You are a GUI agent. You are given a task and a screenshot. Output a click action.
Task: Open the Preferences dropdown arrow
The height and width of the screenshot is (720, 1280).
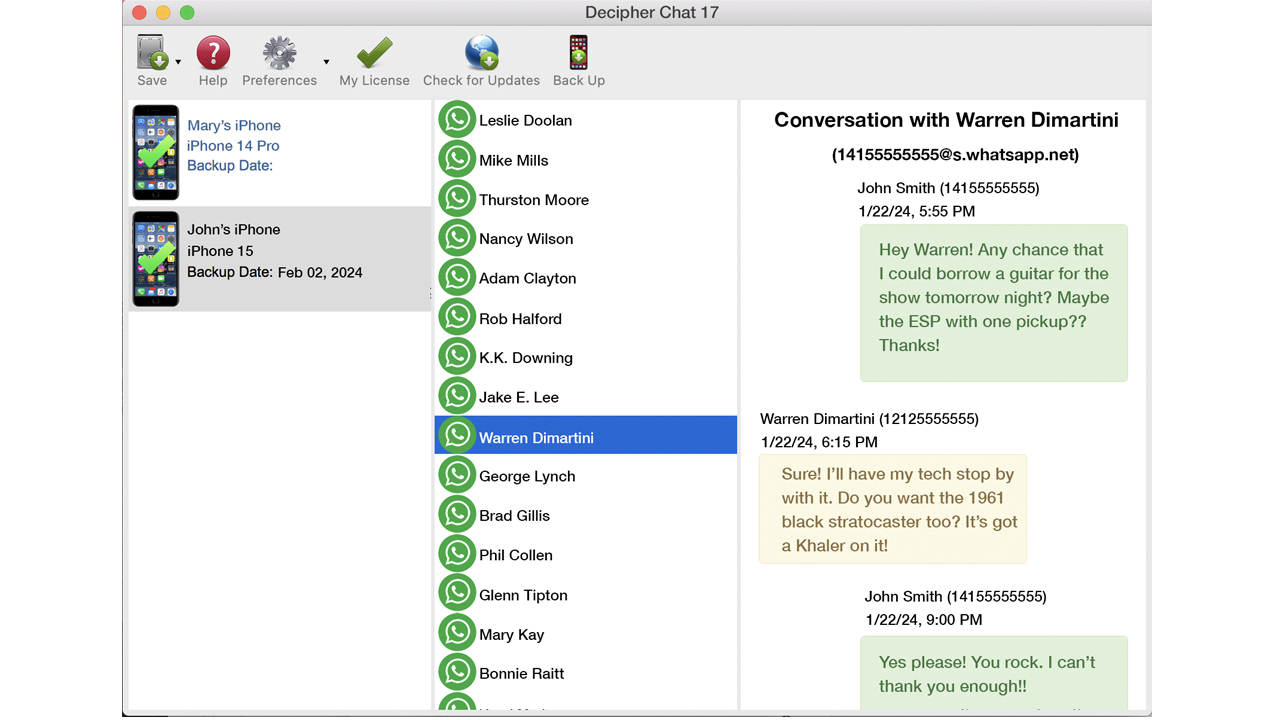(325, 61)
